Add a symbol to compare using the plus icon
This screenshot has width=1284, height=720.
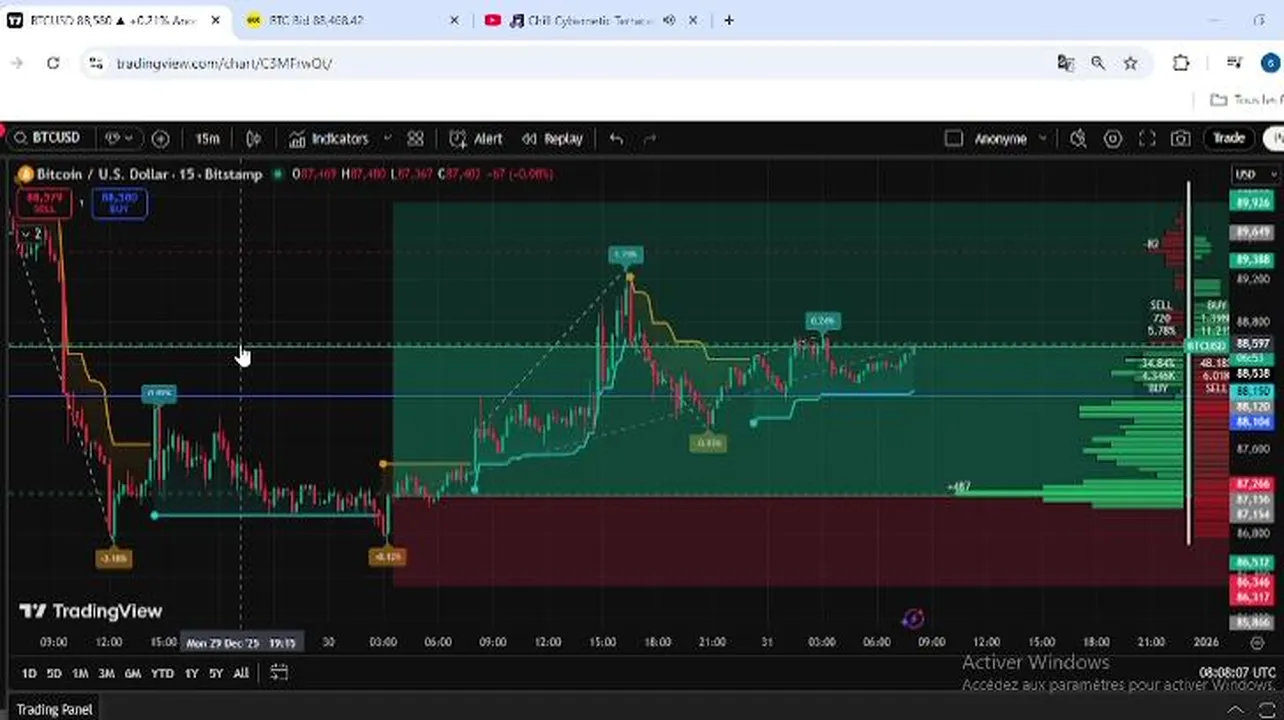click(x=160, y=139)
